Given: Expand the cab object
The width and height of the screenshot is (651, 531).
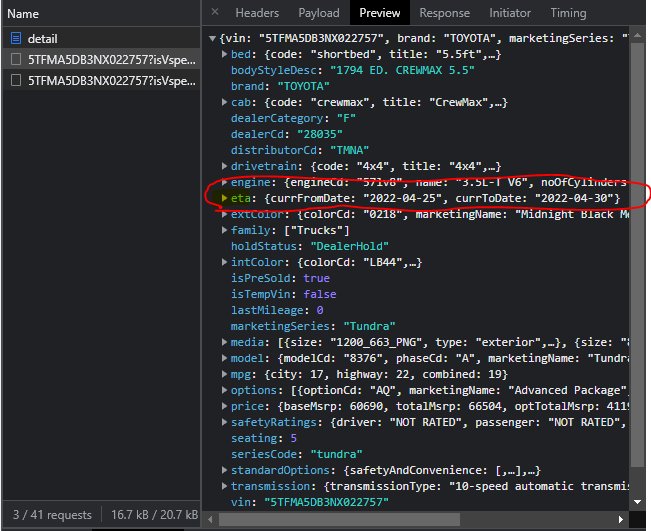Looking at the screenshot, I should [x=224, y=102].
